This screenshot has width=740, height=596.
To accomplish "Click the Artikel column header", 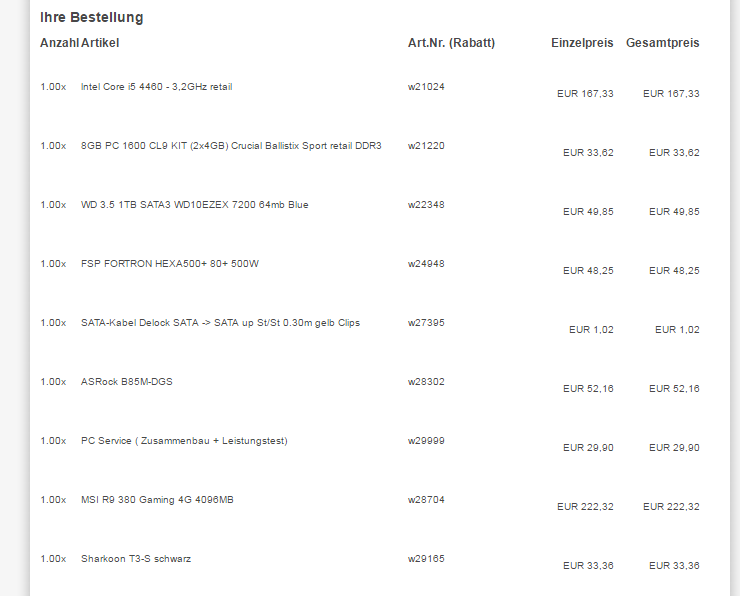I will pos(100,43).
